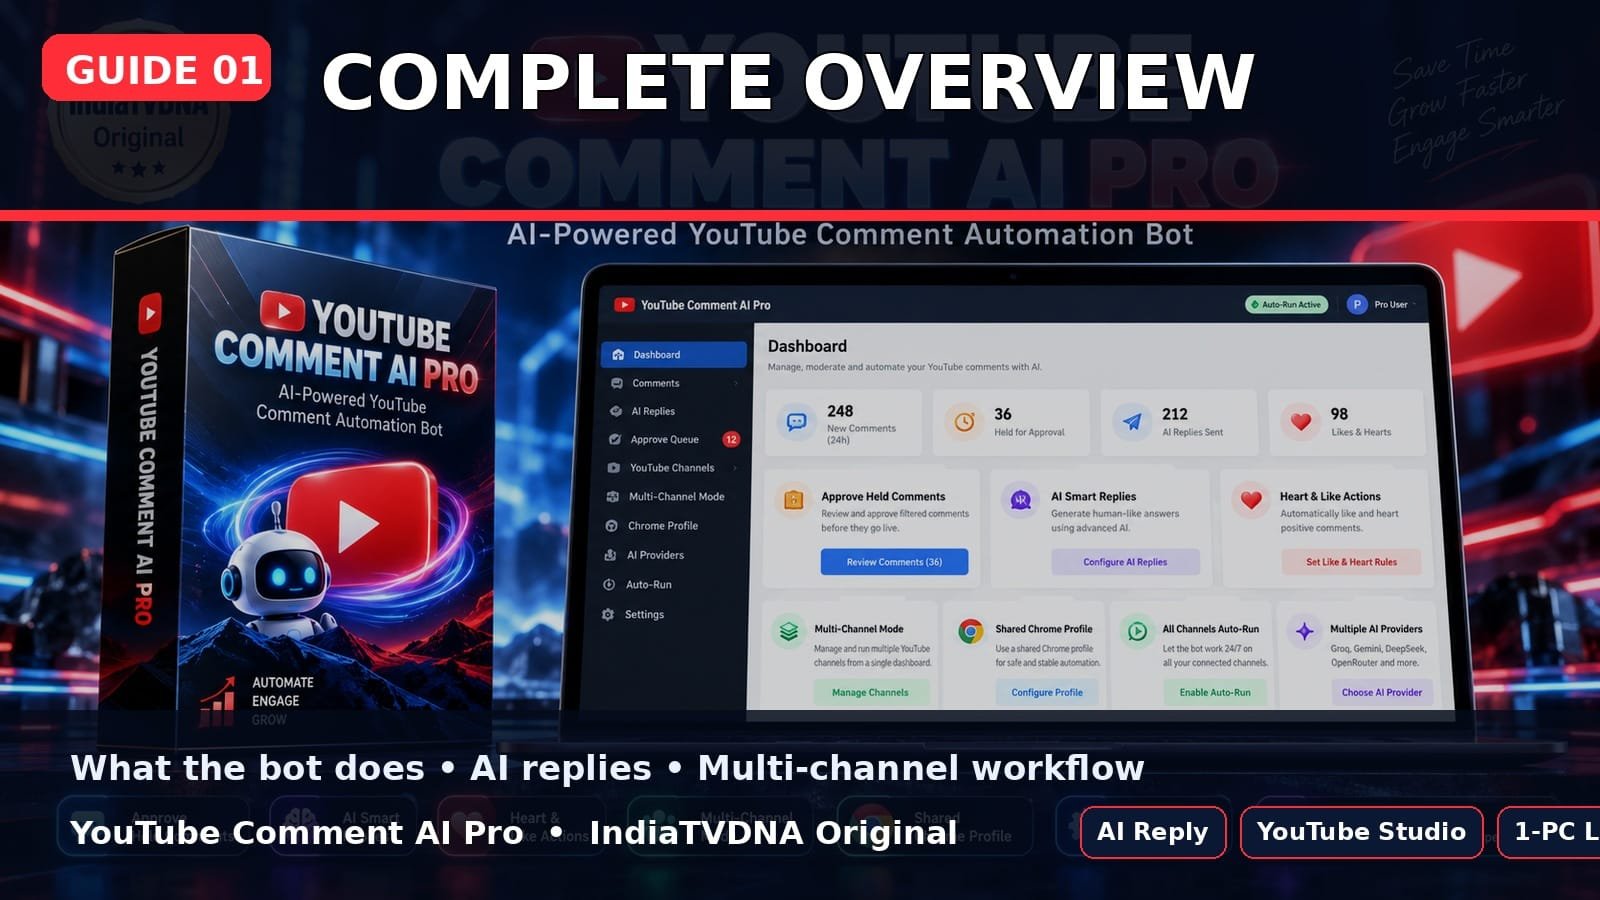Click the Review Comments (36) button
The height and width of the screenshot is (900, 1600).
tap(894, 562)
